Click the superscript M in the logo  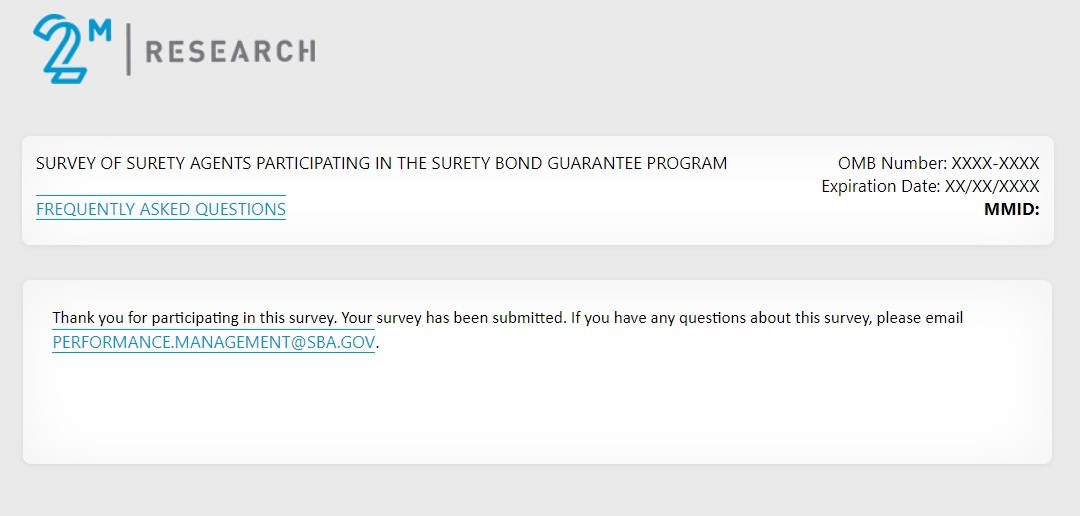[100, 30]
